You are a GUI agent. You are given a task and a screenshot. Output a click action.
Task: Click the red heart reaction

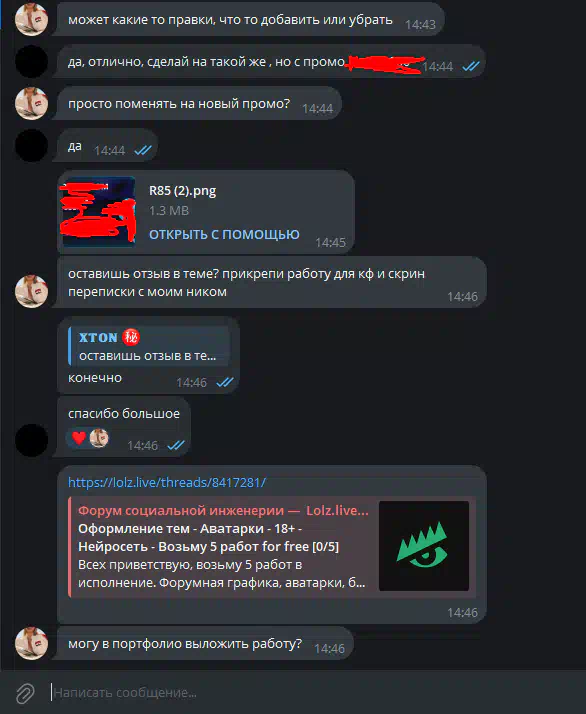click(79, 438)
